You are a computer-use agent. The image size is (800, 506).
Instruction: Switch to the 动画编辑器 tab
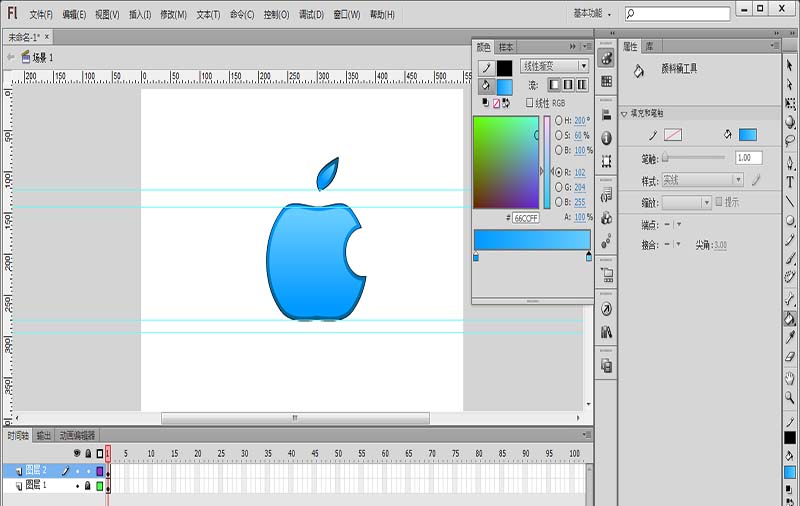pos(77,435)
